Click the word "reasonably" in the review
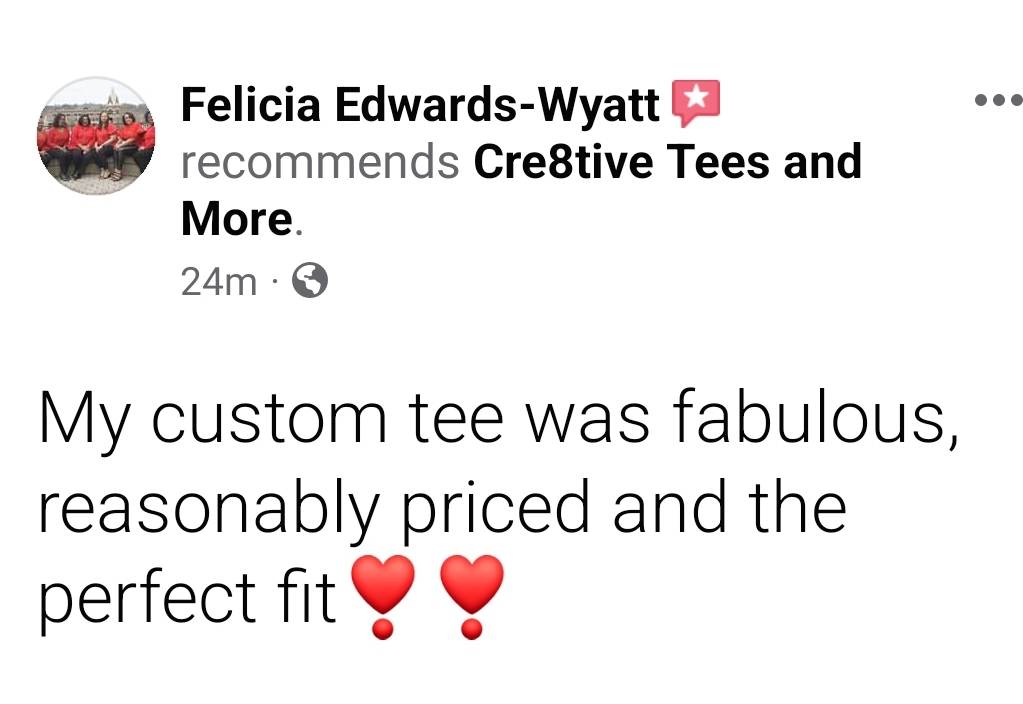 click(x=210, y=510)
